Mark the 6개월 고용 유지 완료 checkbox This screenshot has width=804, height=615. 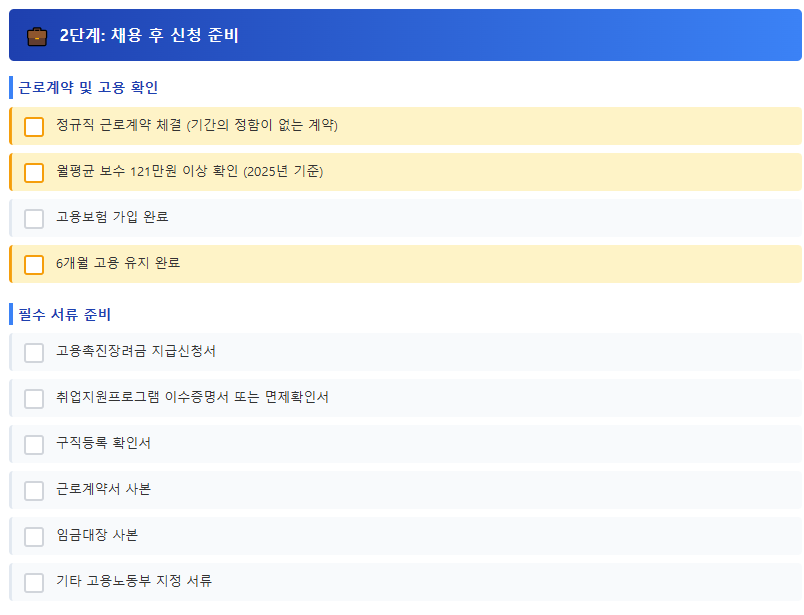tap(34, 265)
